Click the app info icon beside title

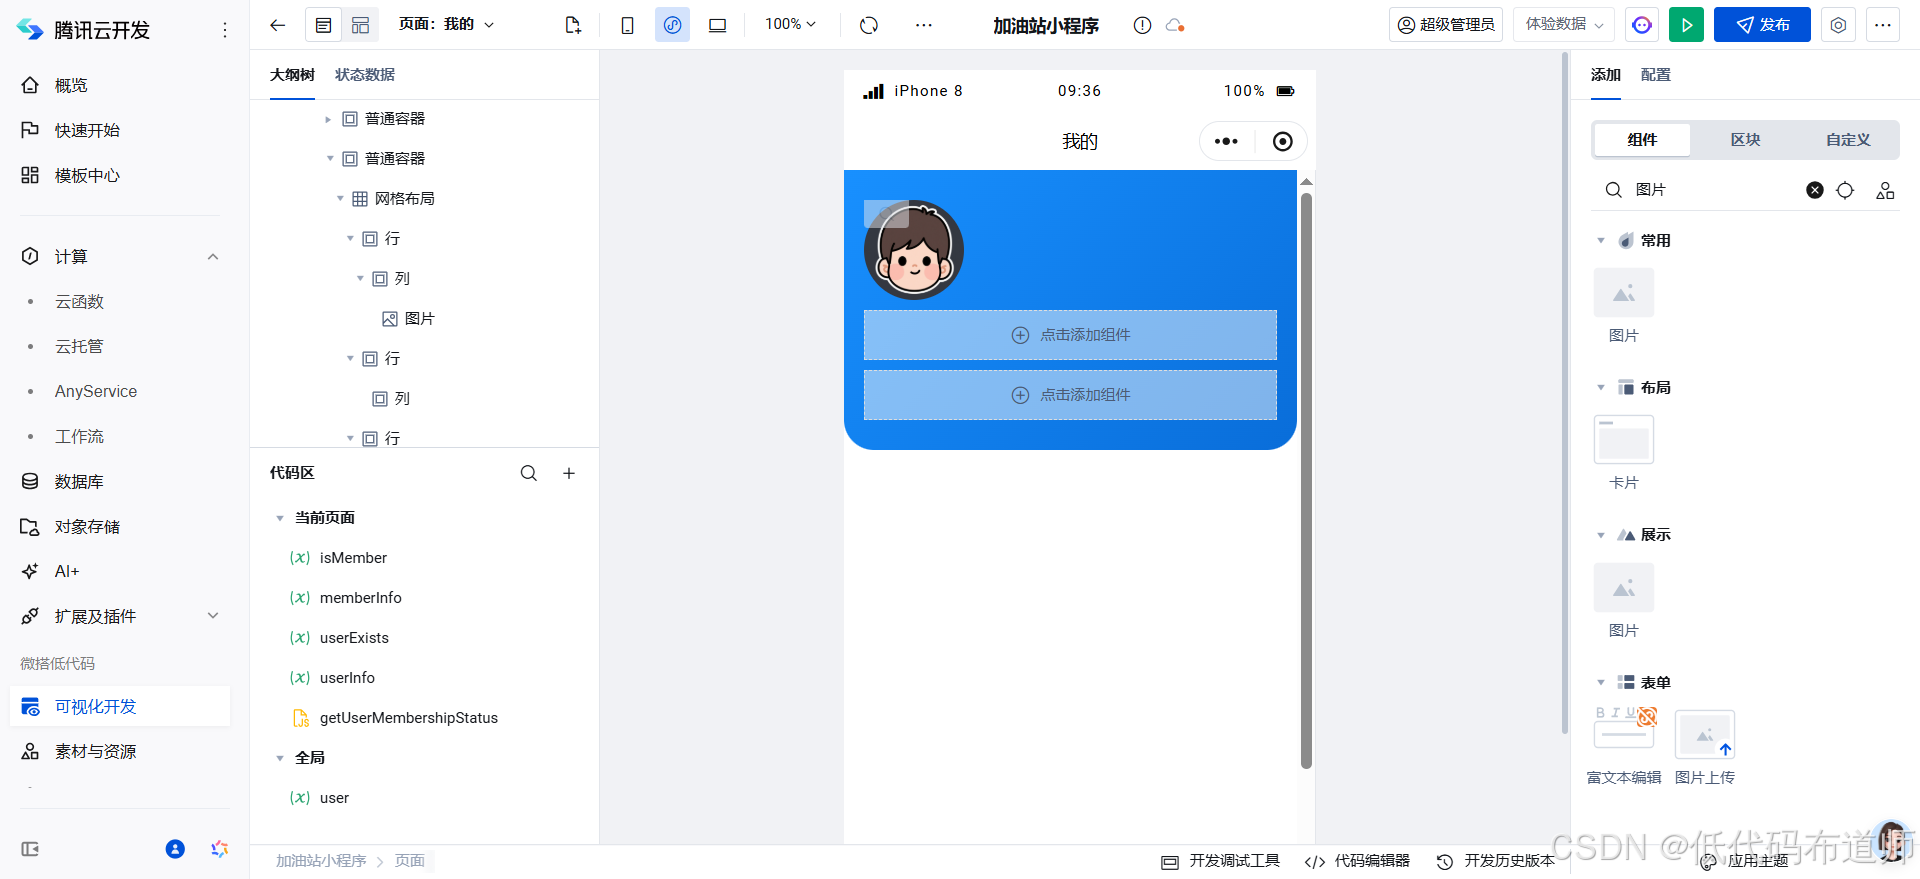pos(1142,26)
